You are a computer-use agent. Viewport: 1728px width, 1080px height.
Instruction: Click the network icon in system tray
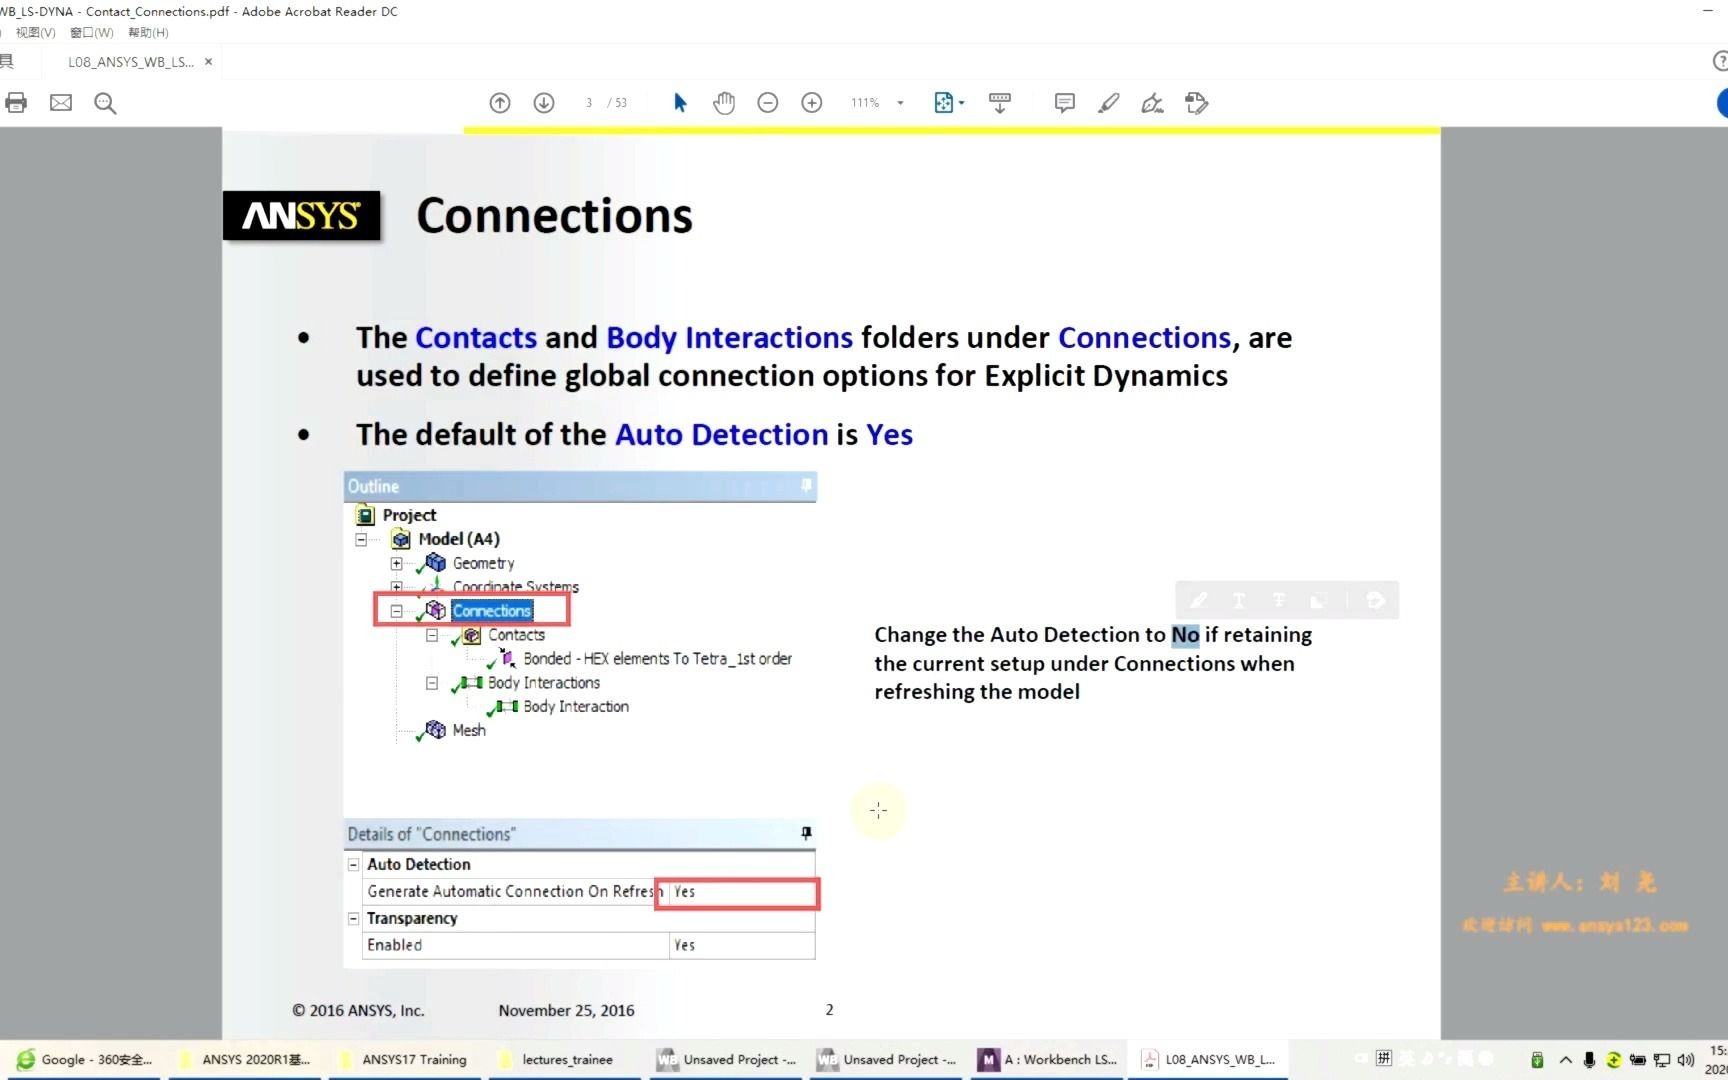click(x=1662, y=1060)
